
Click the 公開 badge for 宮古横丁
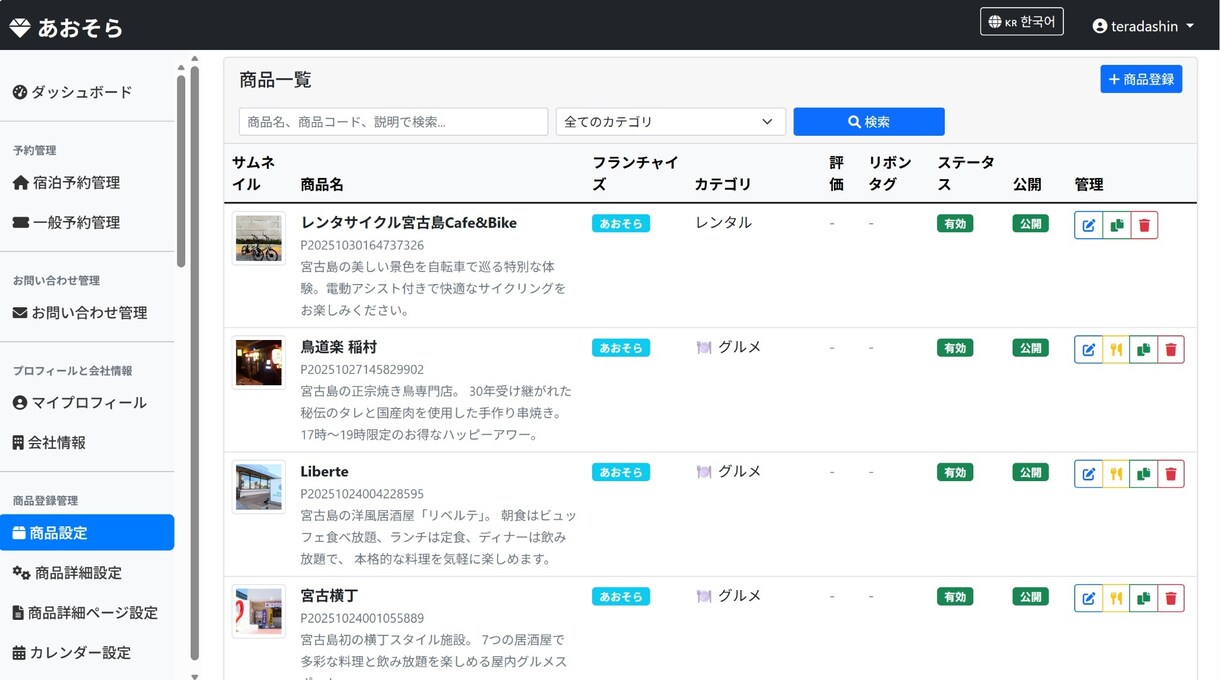coord(1031,596)
